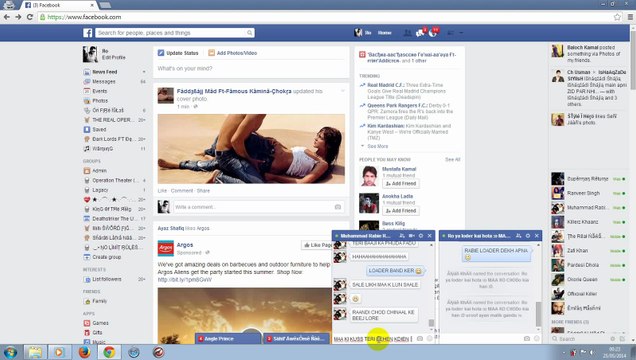Reload the Facebook page
Image resolution: width=636 pixels, height=360 pixels.
click(30, 17)
